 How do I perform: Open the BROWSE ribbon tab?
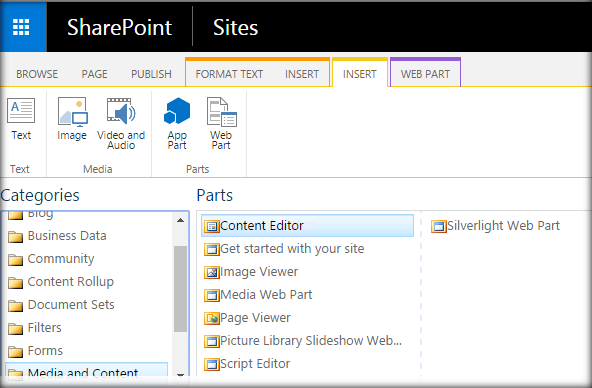(x=37, y=74)
